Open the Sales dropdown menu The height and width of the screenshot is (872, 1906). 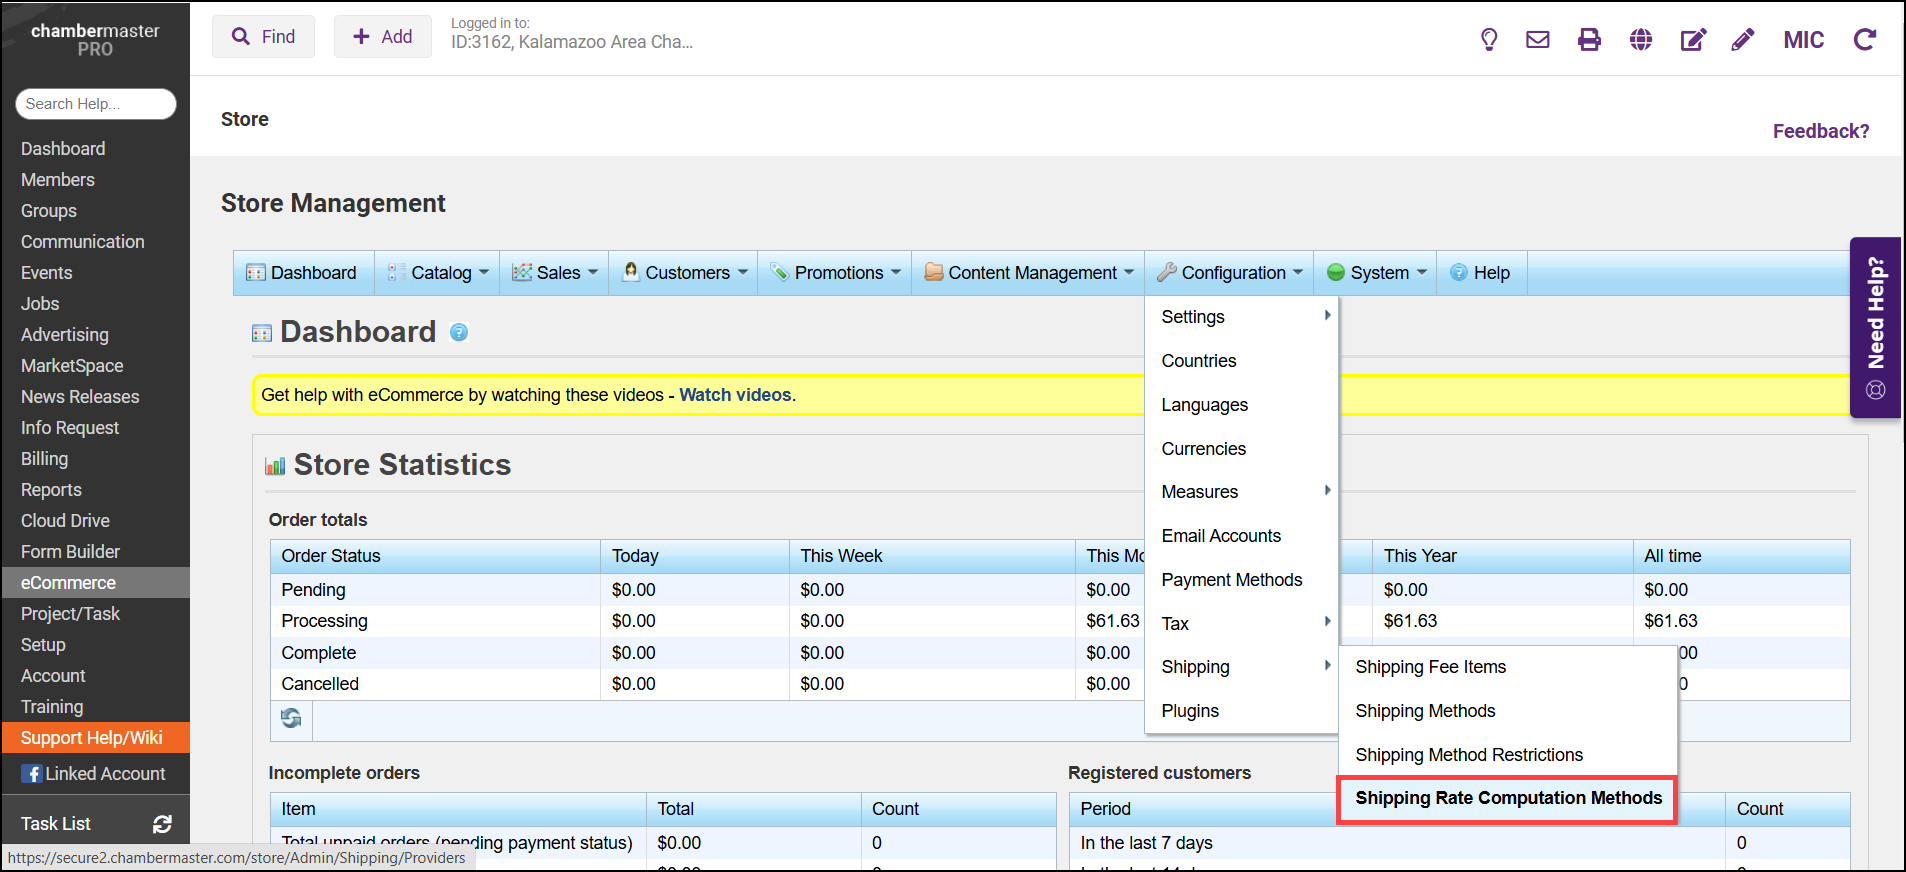click(x=555, y=273)
